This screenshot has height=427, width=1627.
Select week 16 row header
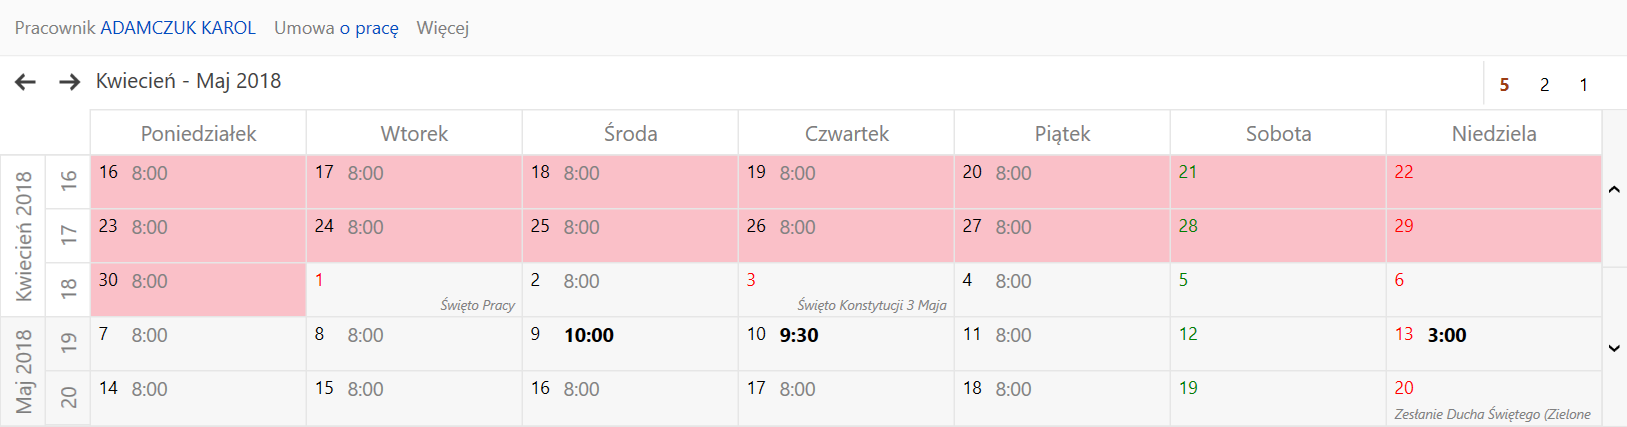[68, 181]
